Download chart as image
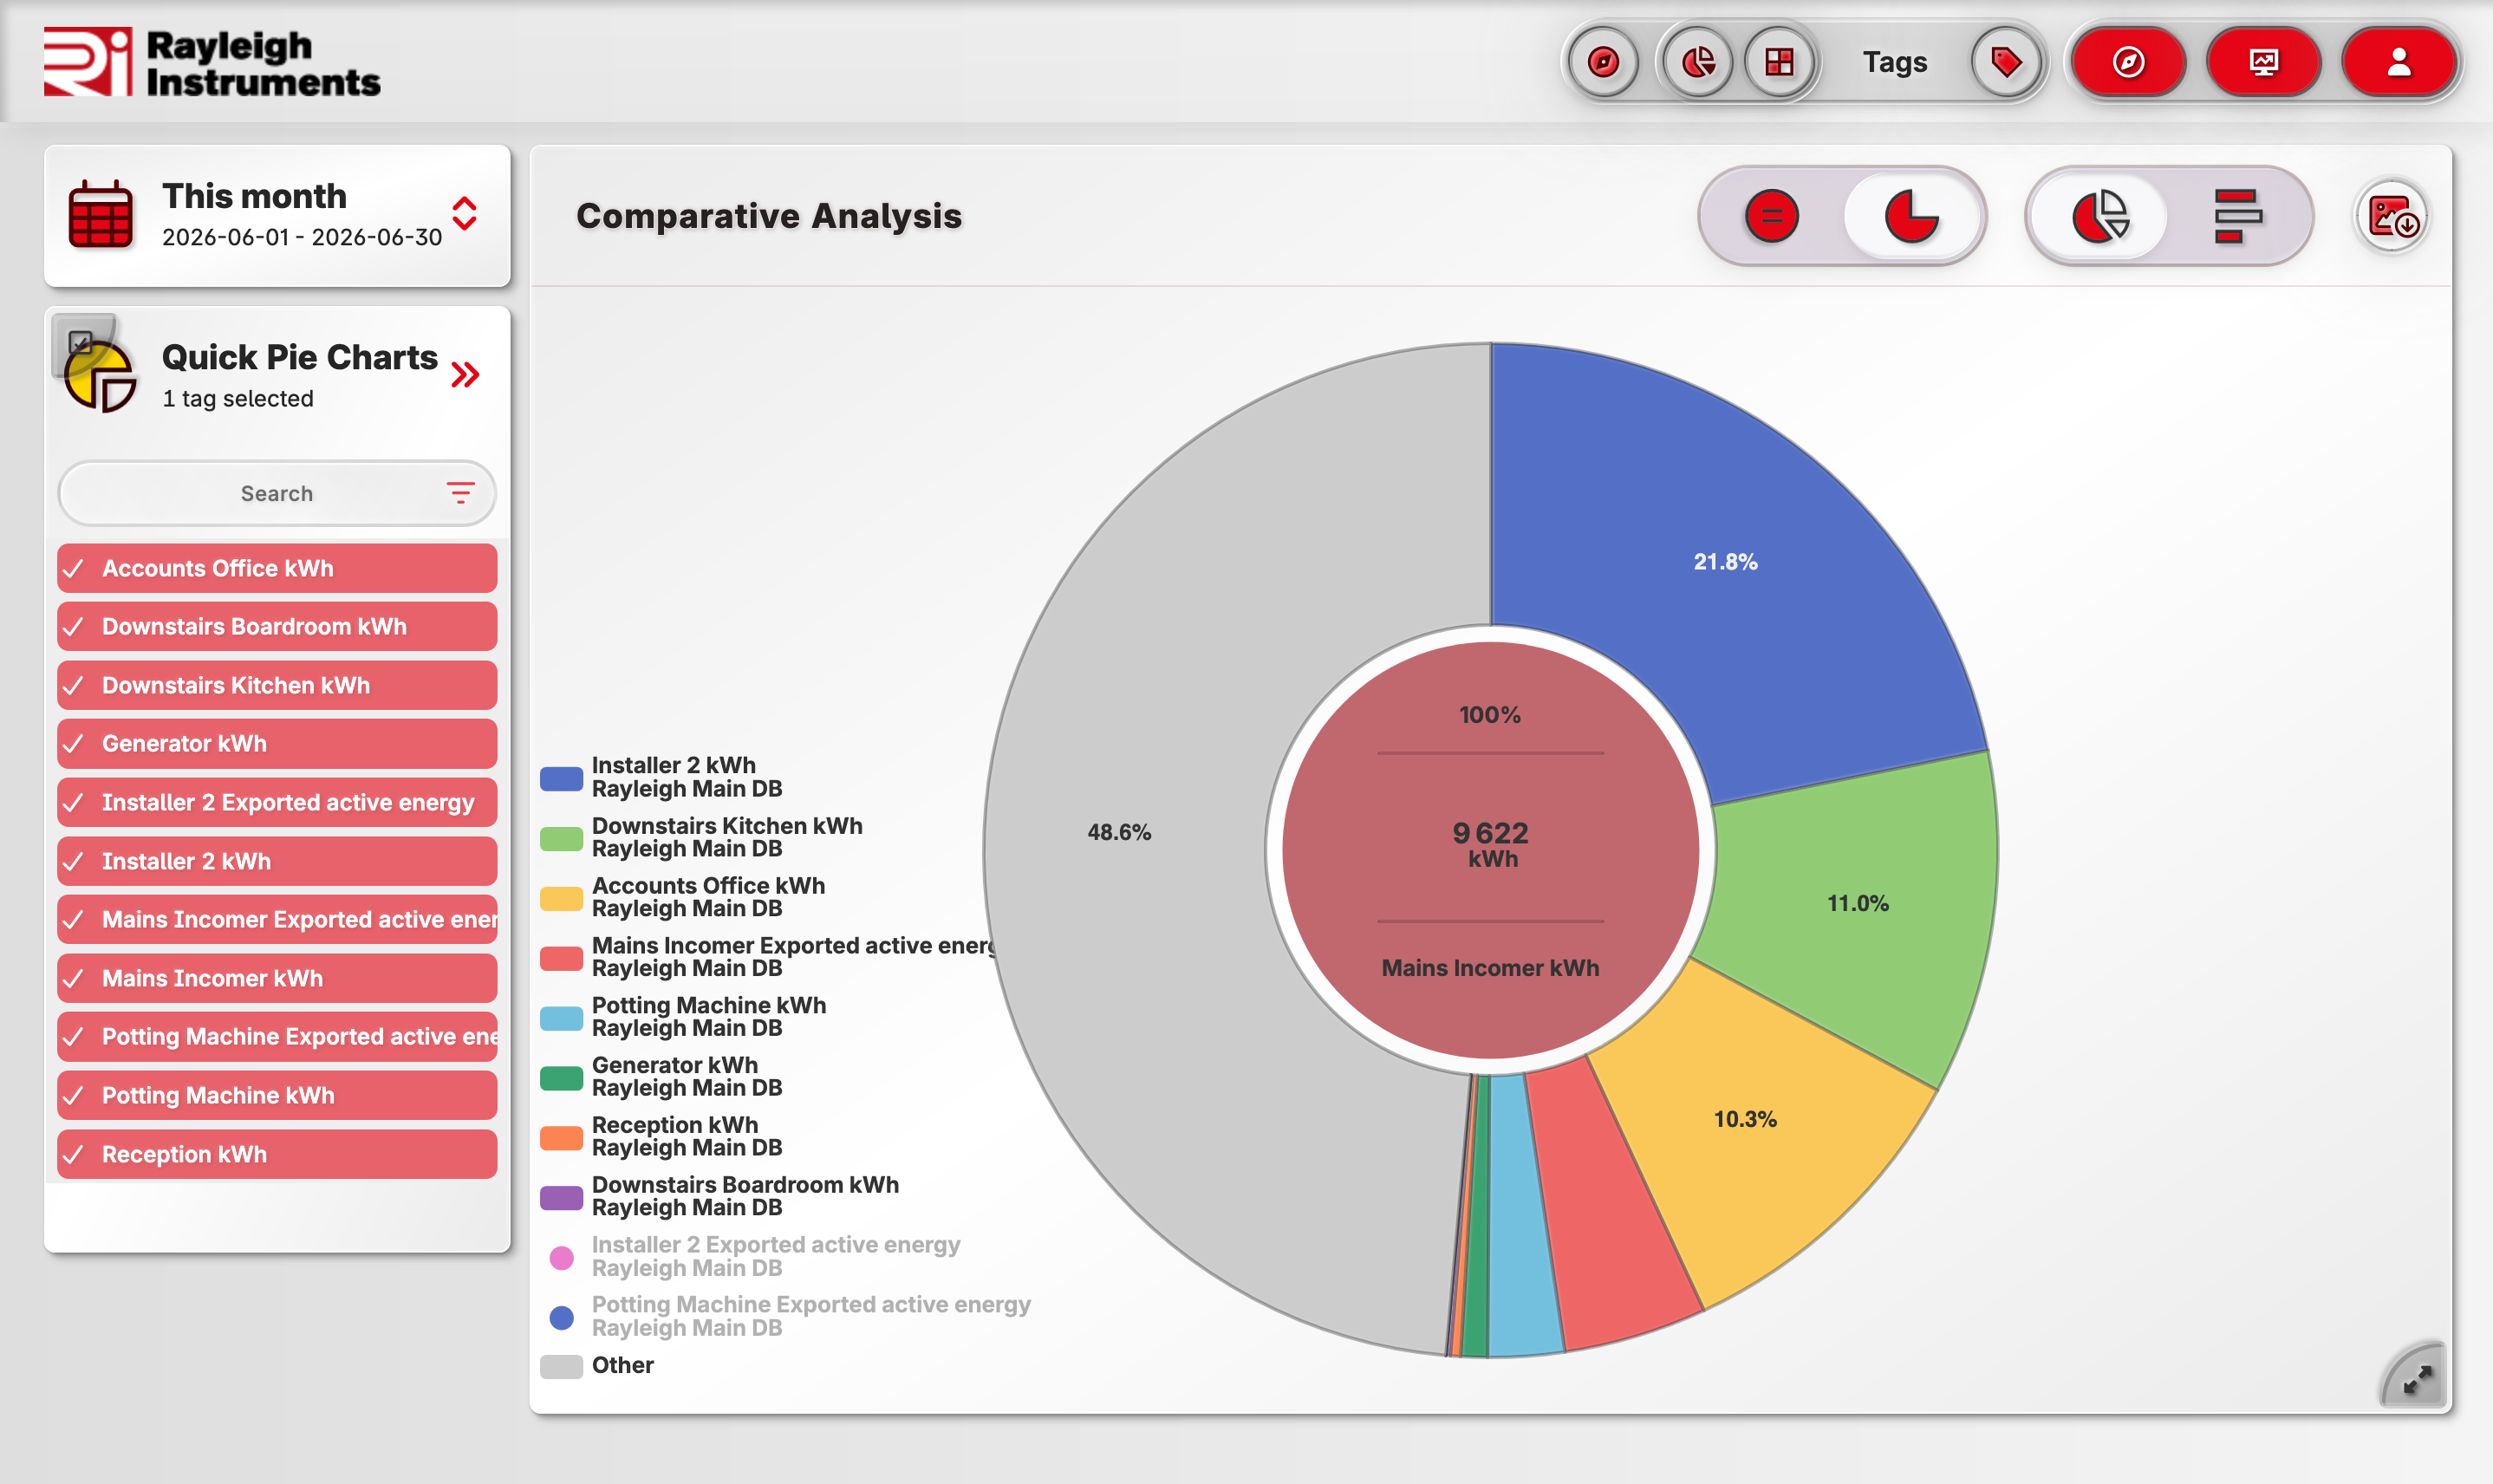This screenshot has width=2493, height=1484. click(x=2393, y=216)
